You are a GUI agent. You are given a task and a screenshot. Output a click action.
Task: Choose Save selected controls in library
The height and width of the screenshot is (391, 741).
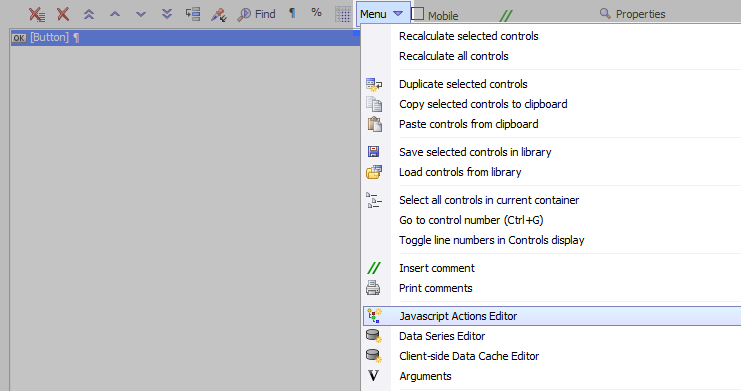(475, 152)
